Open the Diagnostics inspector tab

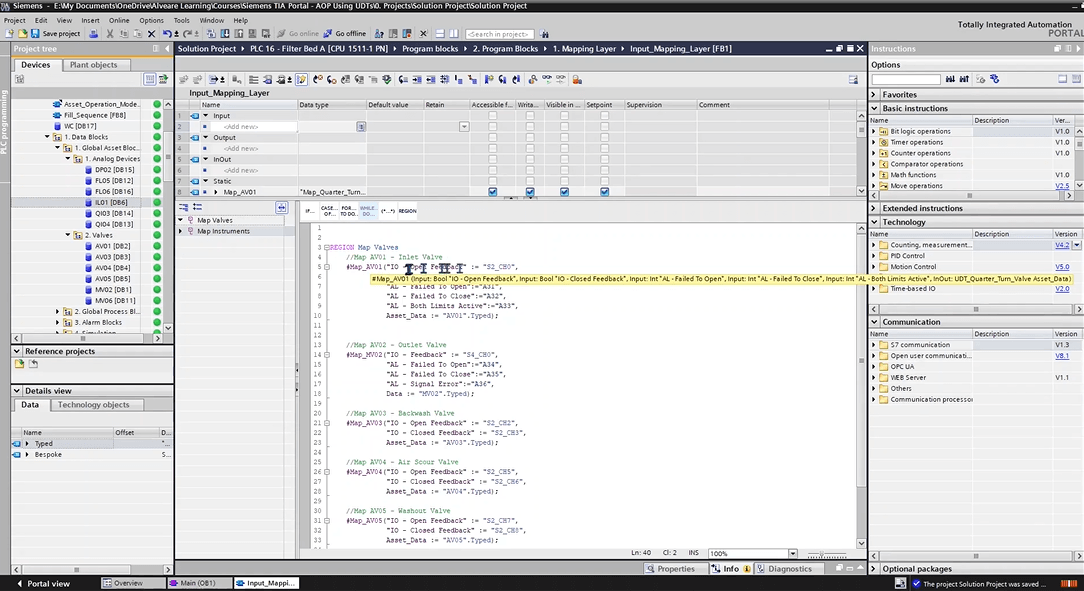point(789,569)
